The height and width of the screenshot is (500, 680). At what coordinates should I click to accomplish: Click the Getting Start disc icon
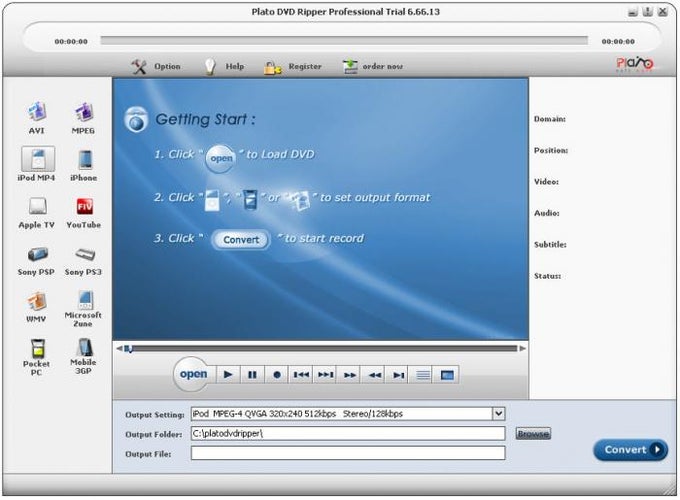click(x=136, y=119)
